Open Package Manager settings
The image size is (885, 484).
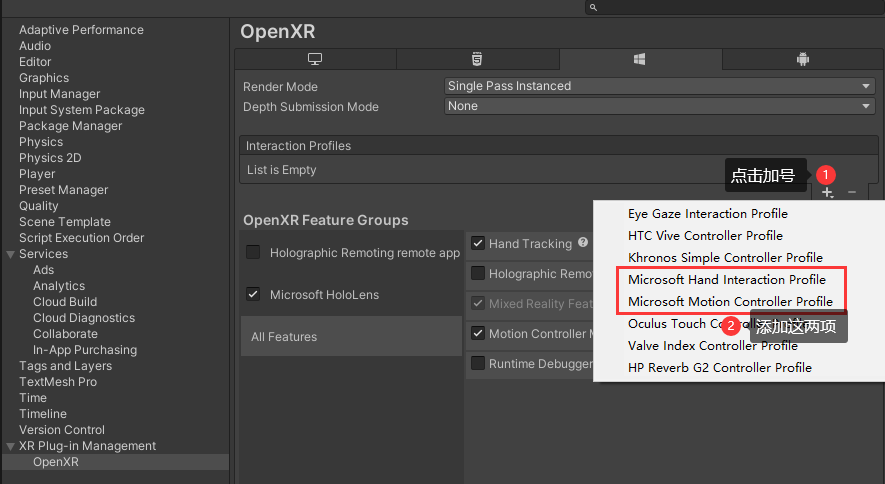click(71, 126)
